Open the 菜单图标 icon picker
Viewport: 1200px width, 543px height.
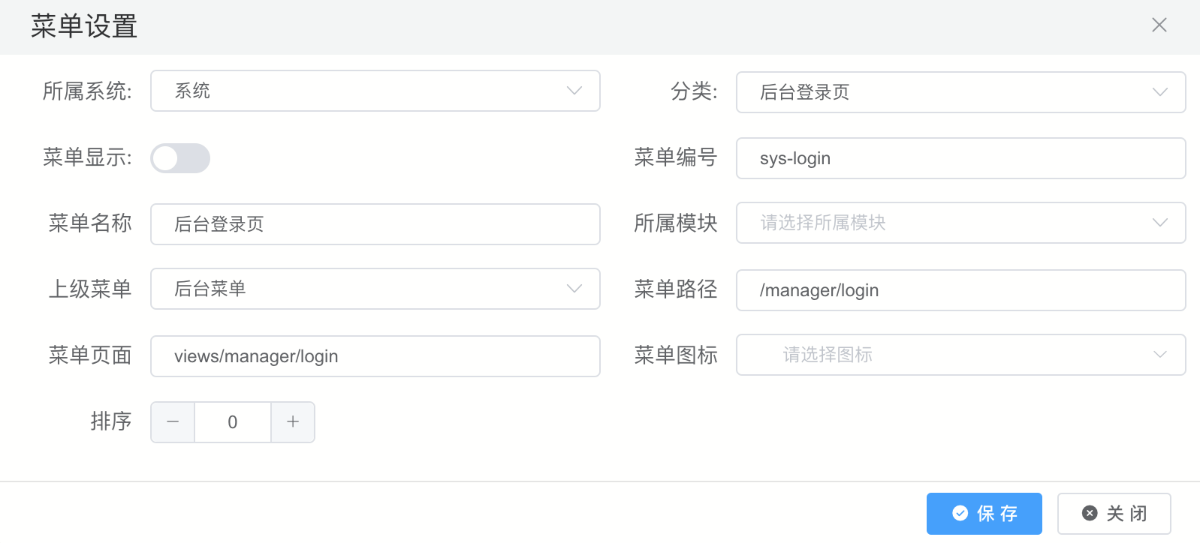tap(960, 355)
